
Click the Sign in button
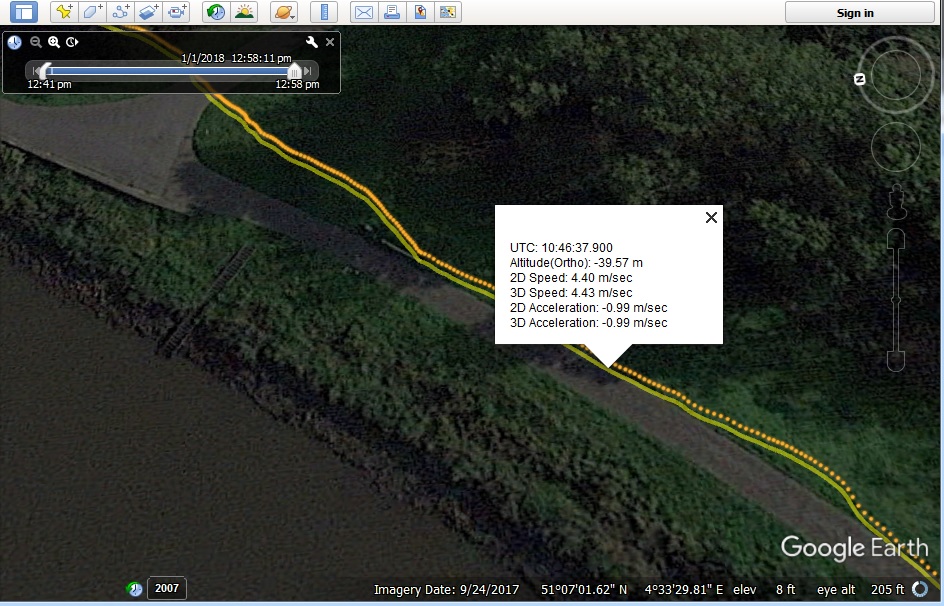[x=859, y=13]
